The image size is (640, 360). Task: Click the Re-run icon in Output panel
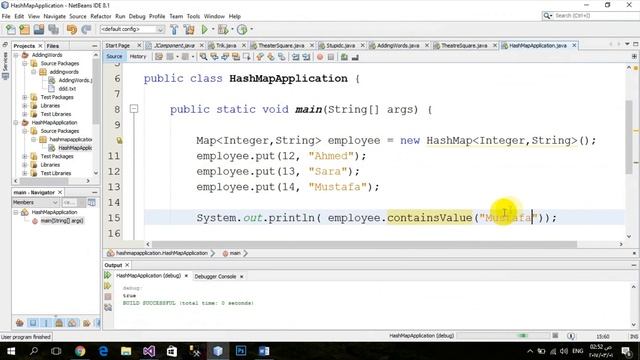tap(108, 276)
